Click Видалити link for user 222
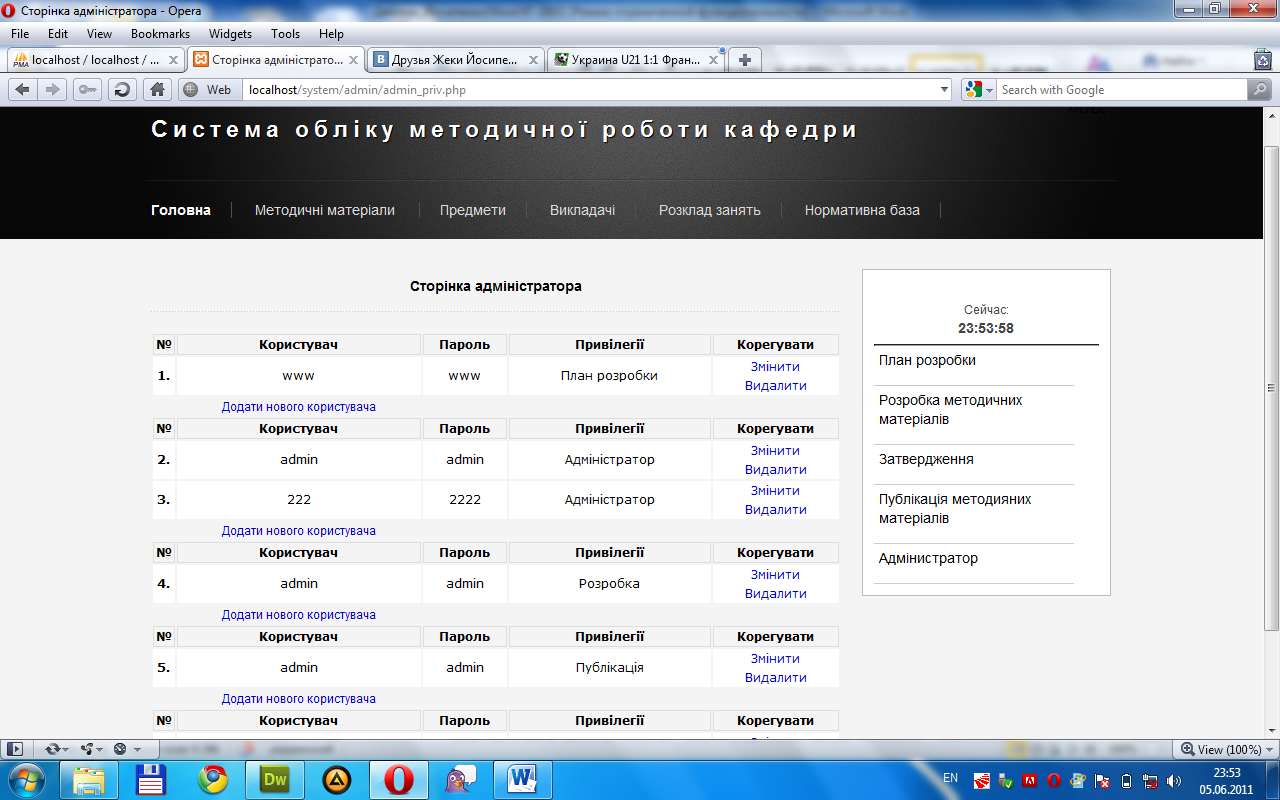This screenshot has height=800, width=1280. tap(775, 509)
